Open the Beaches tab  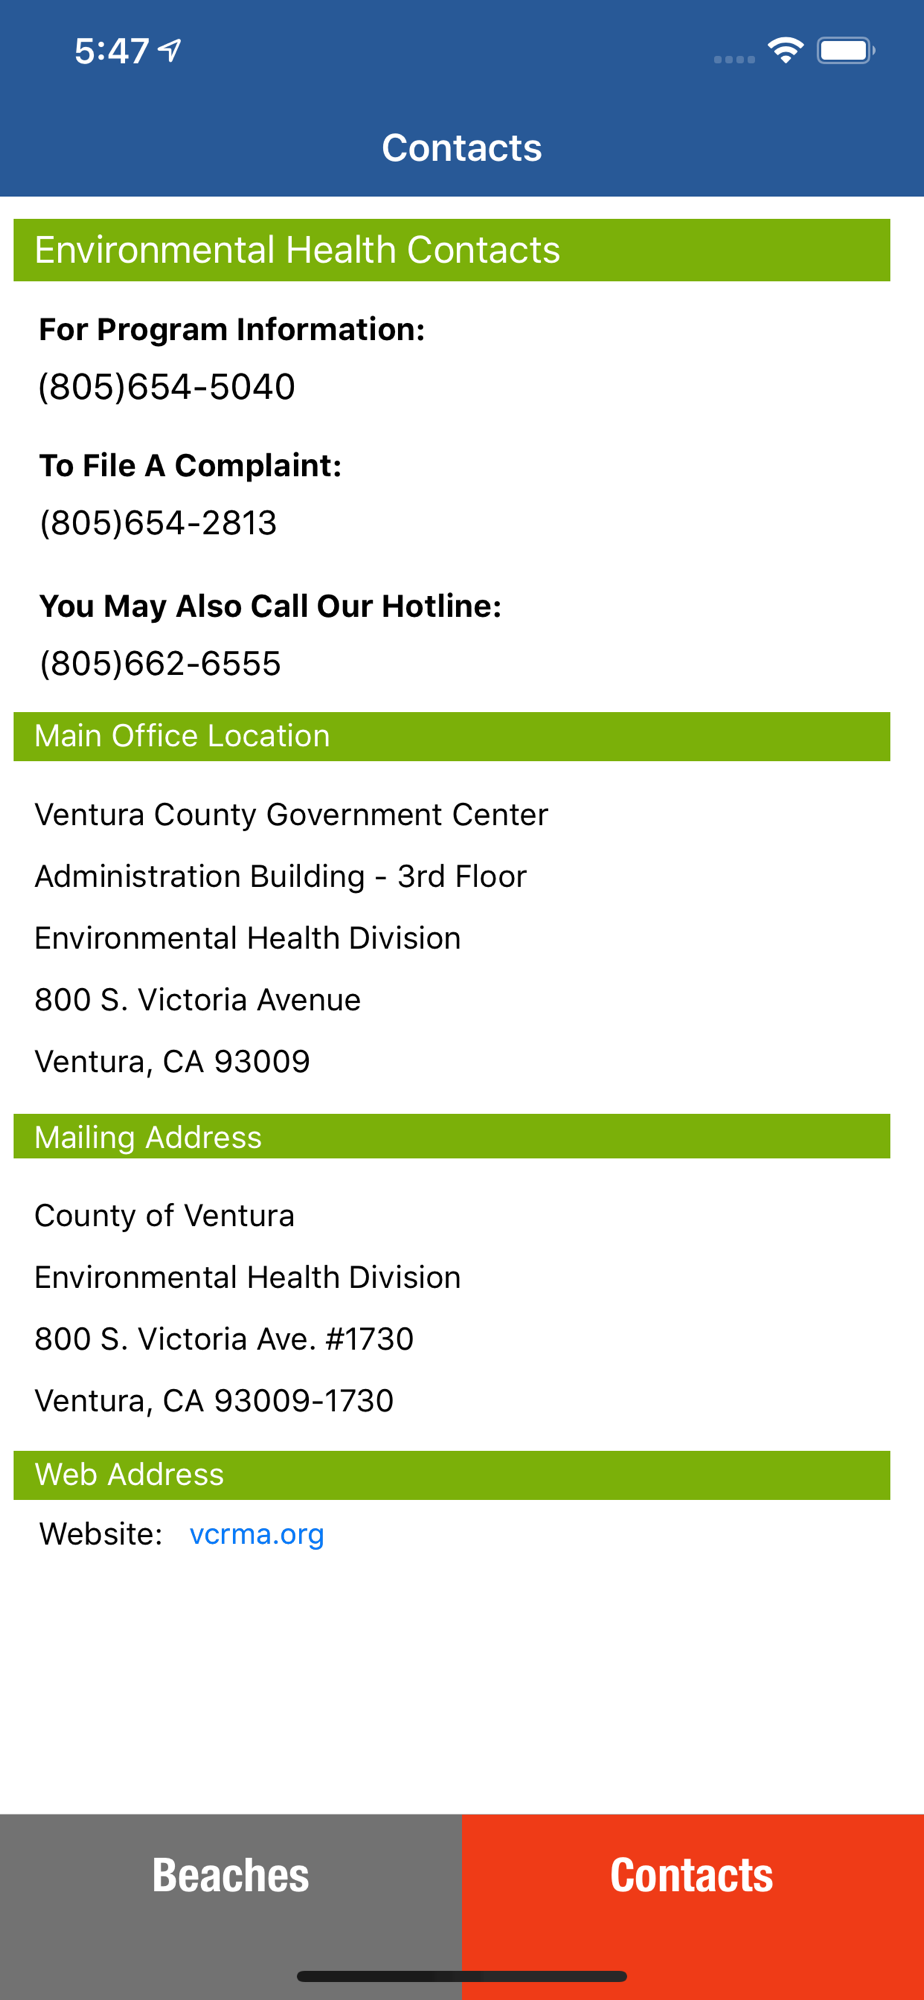coord(231,1875)
